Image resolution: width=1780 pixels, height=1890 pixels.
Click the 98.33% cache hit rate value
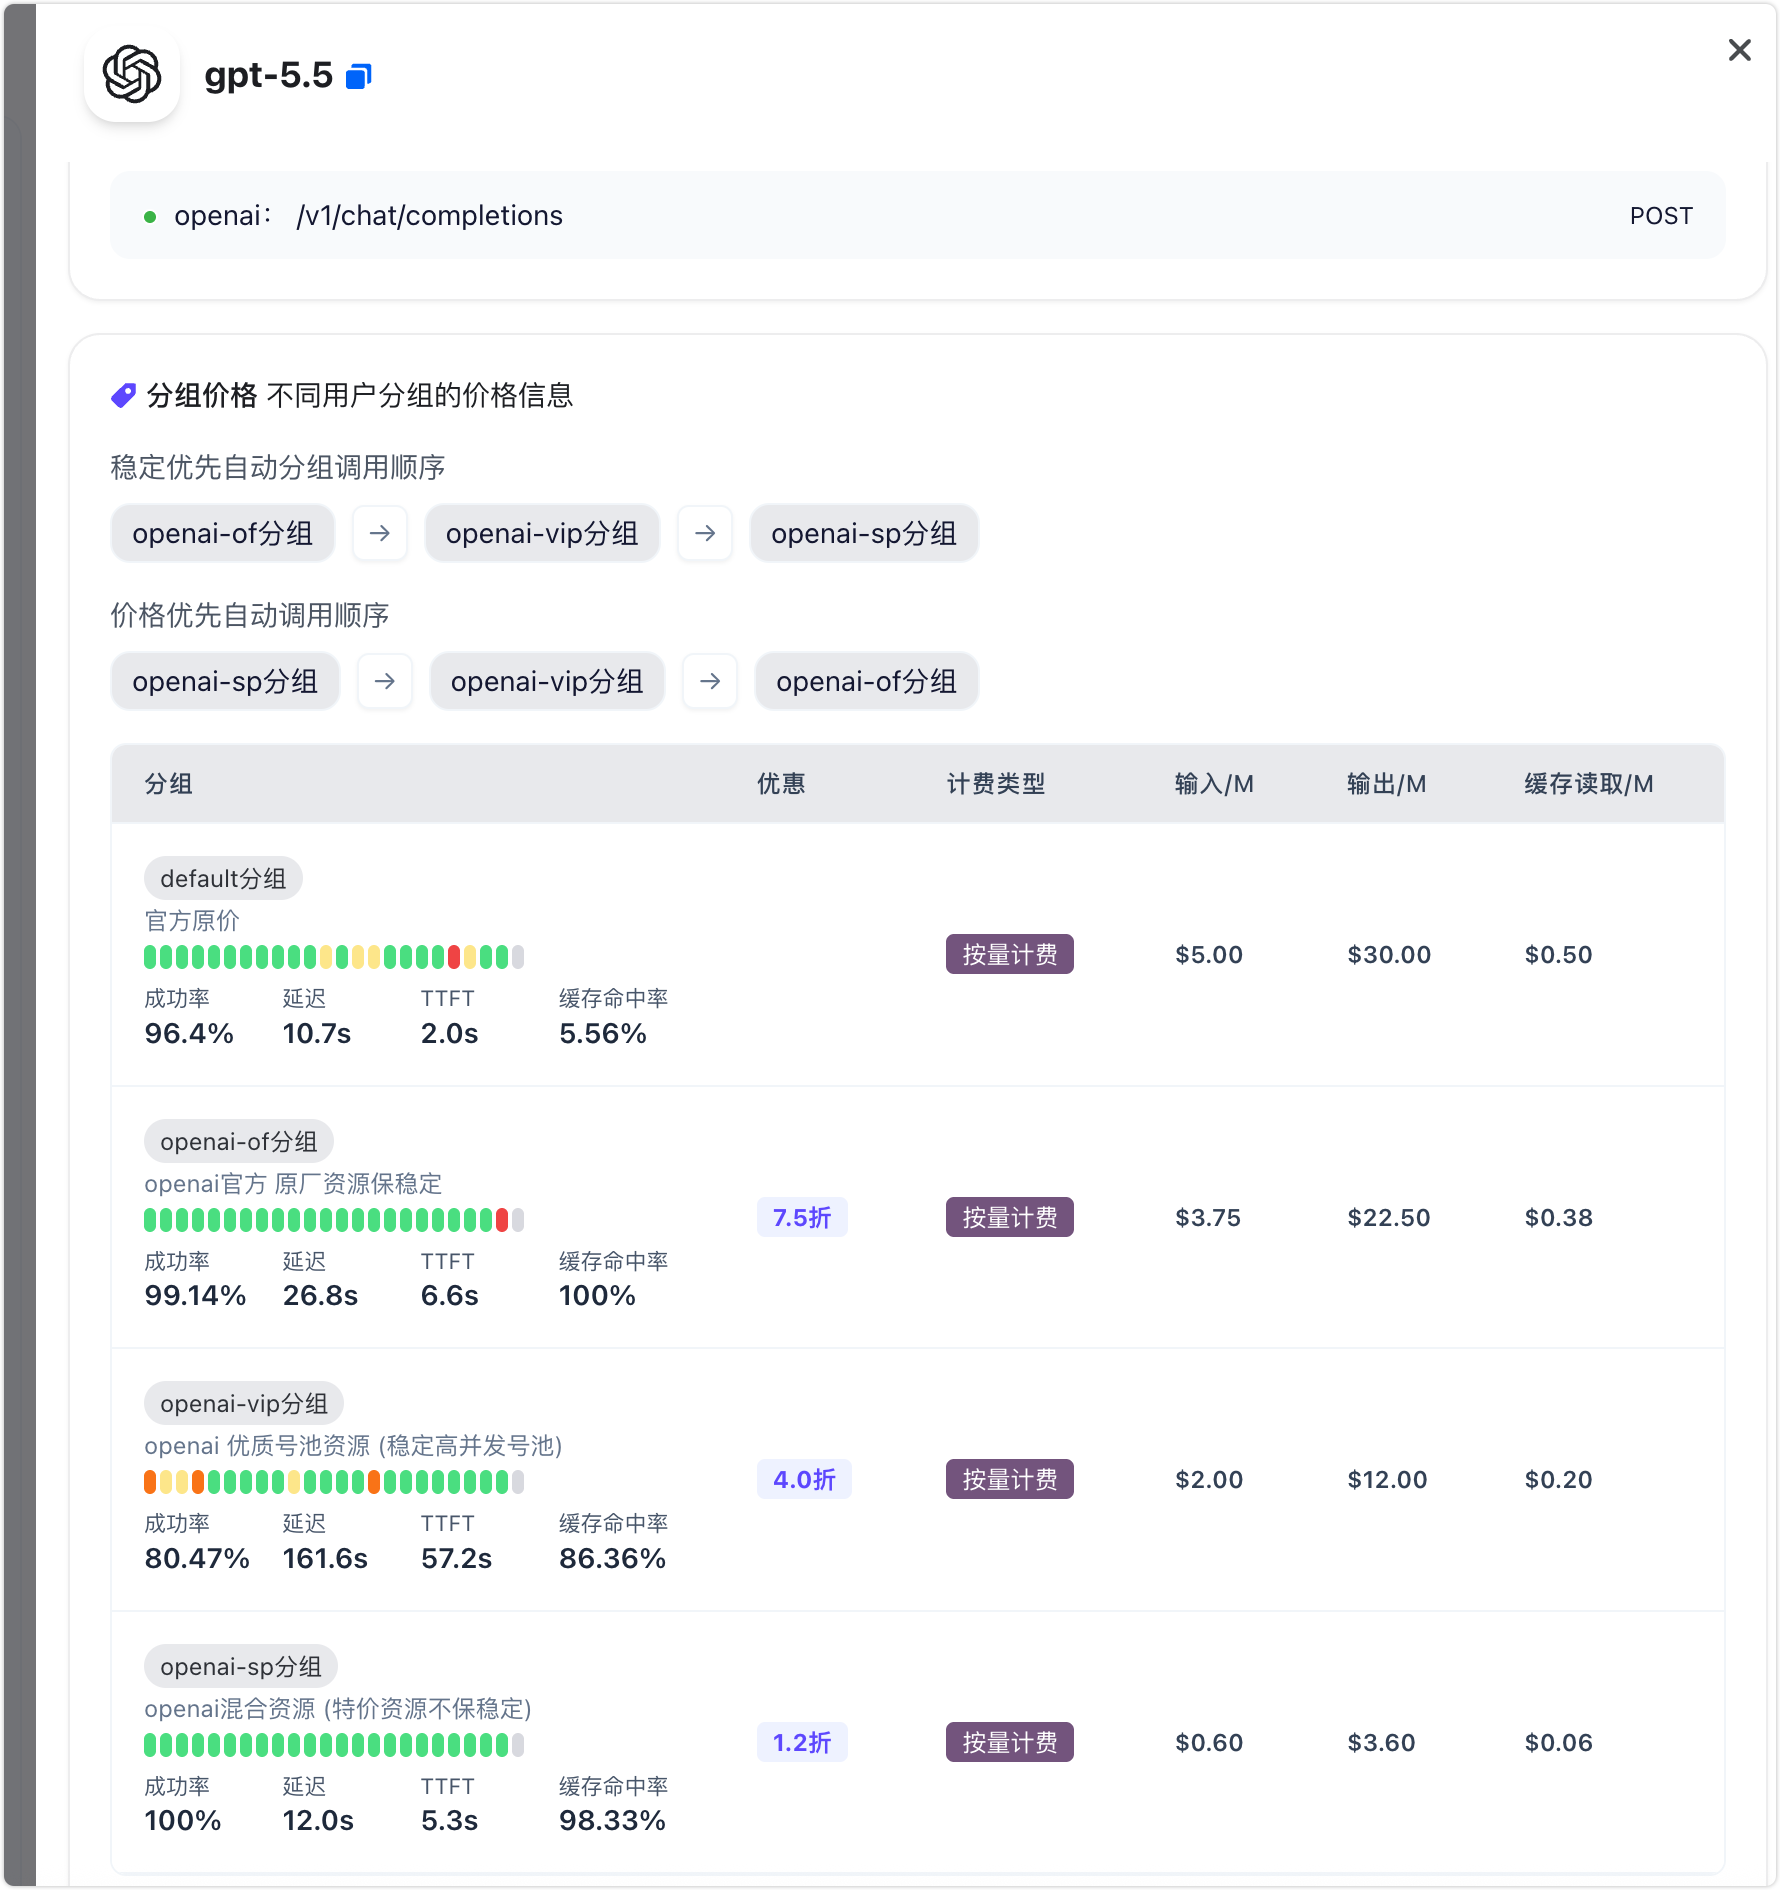pyautogui.click(x=612, y=1821)
